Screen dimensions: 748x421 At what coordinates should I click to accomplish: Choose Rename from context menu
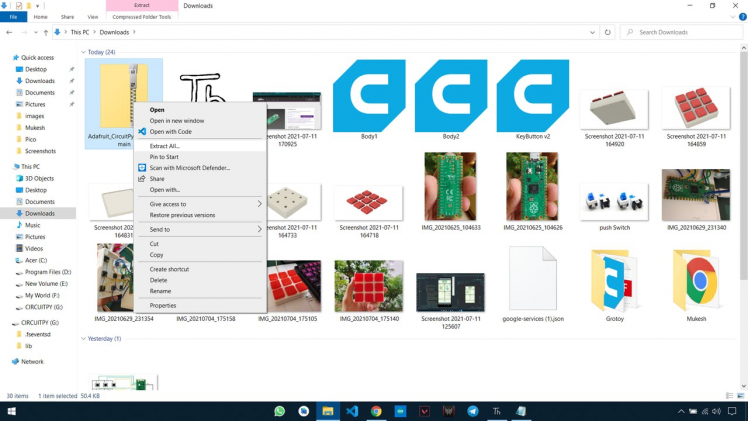tap(160, 291)
